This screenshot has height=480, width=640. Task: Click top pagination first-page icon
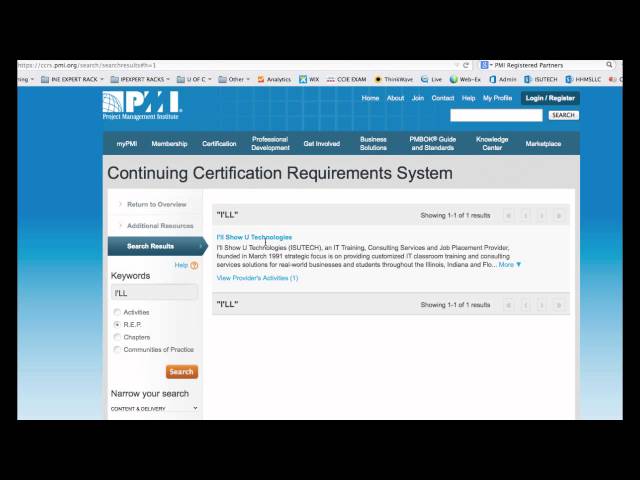[x=508, y=216]
